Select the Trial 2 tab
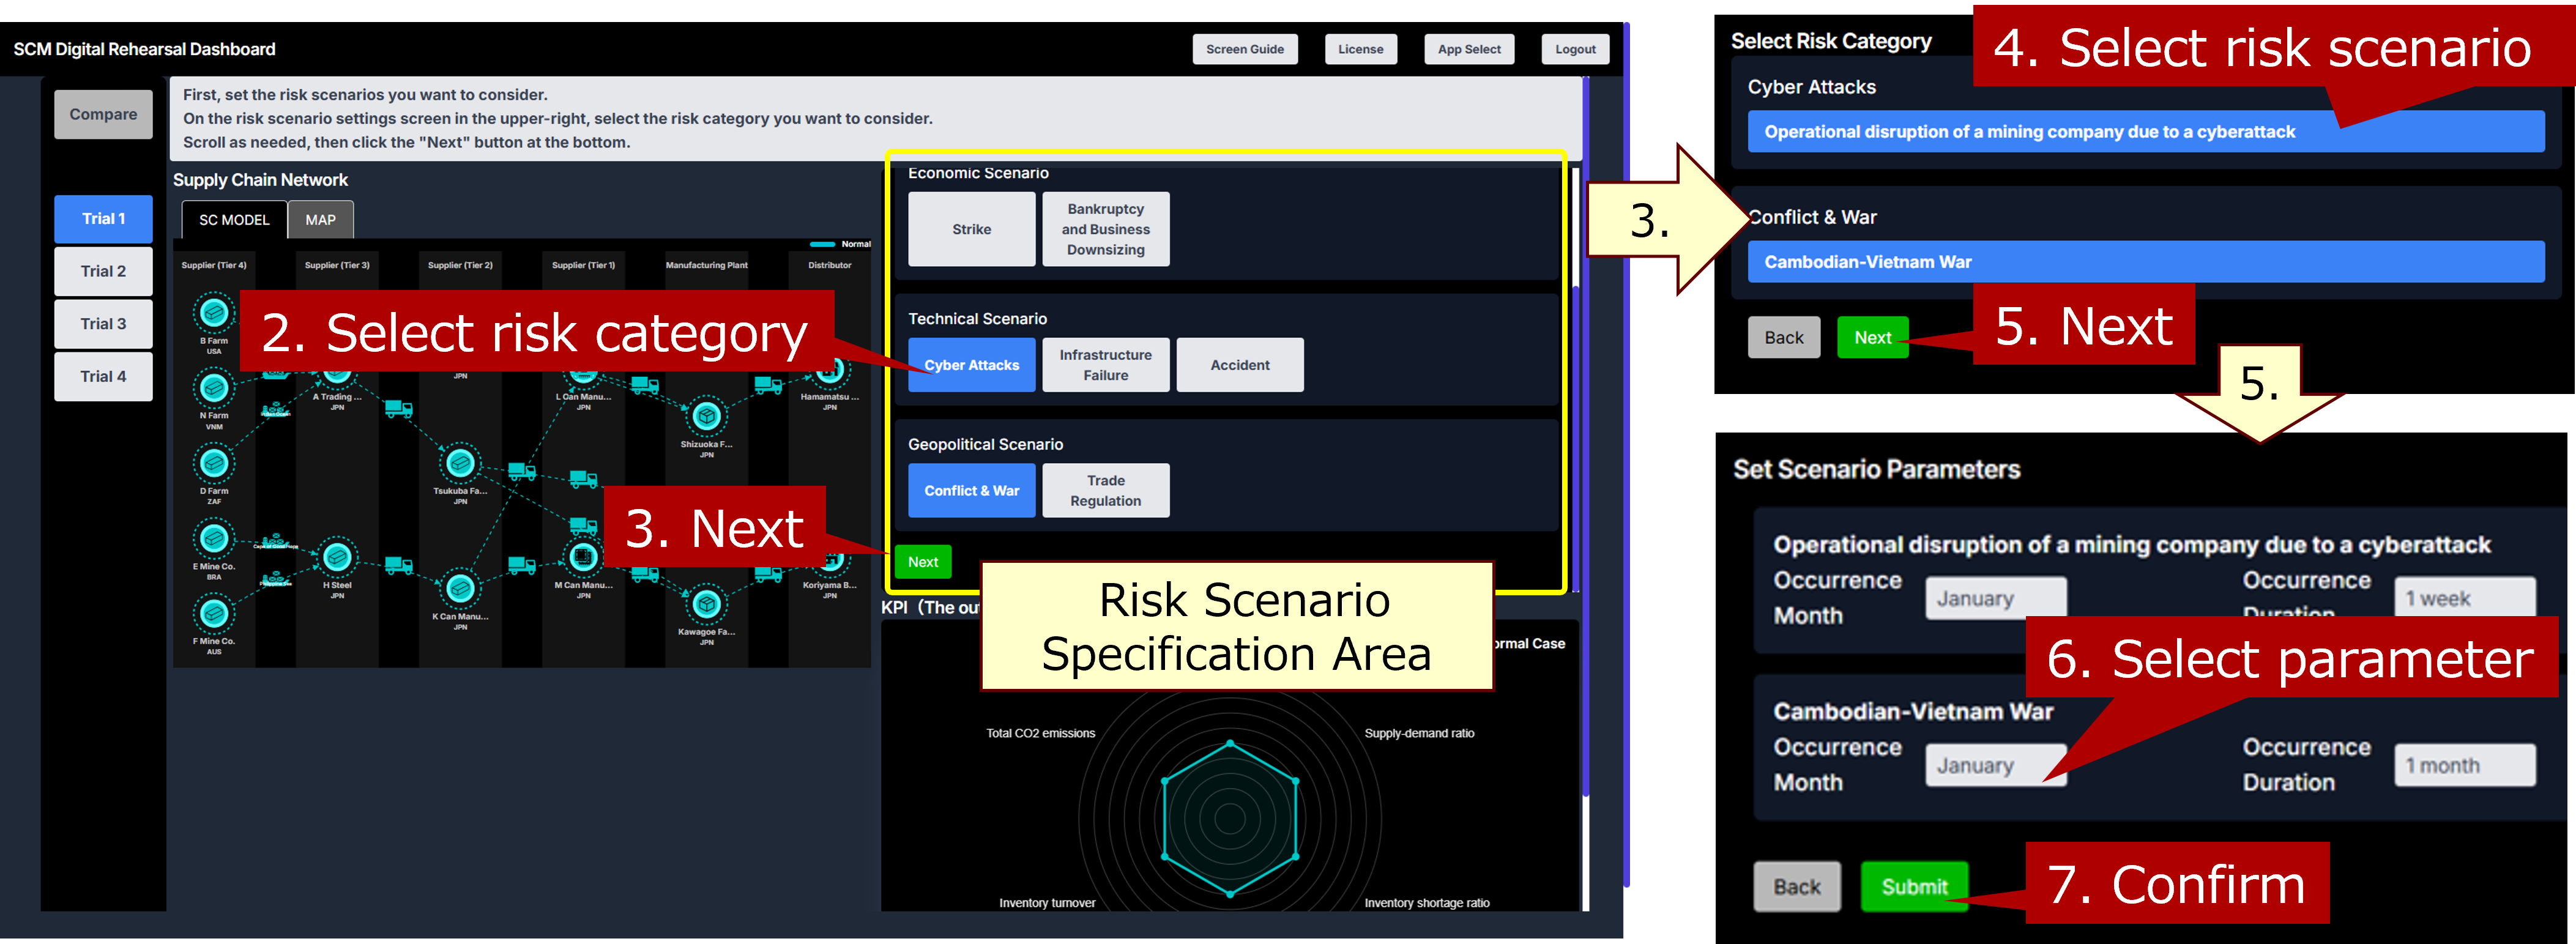This screenshot has width=2576, height=944. pyautogui.click(x=103, y=271)
